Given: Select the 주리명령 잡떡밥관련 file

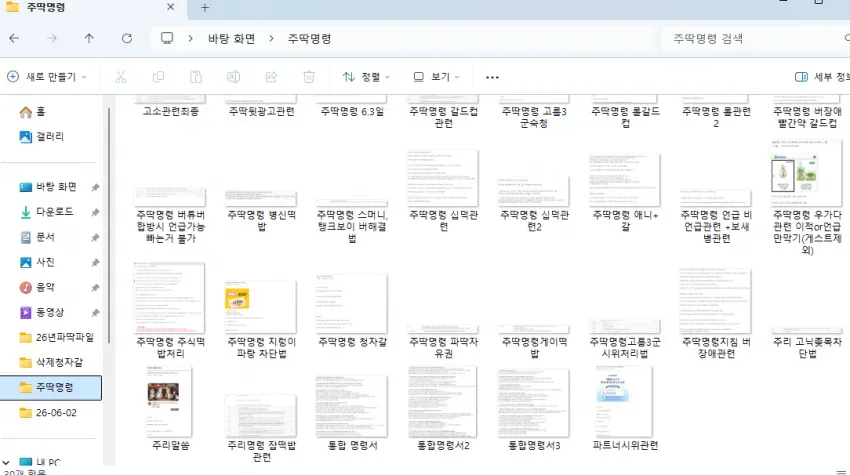Looking at the screenshot, I should (x=261, y=429).
